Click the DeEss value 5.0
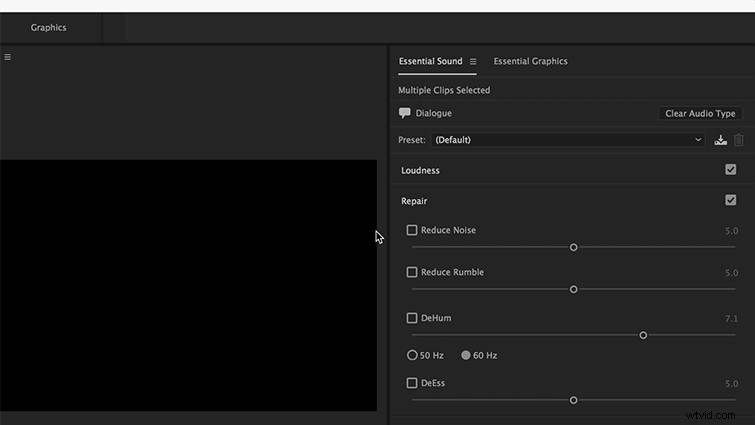The height and width of the screenshot is (425, 755). [x=731, y=384]
